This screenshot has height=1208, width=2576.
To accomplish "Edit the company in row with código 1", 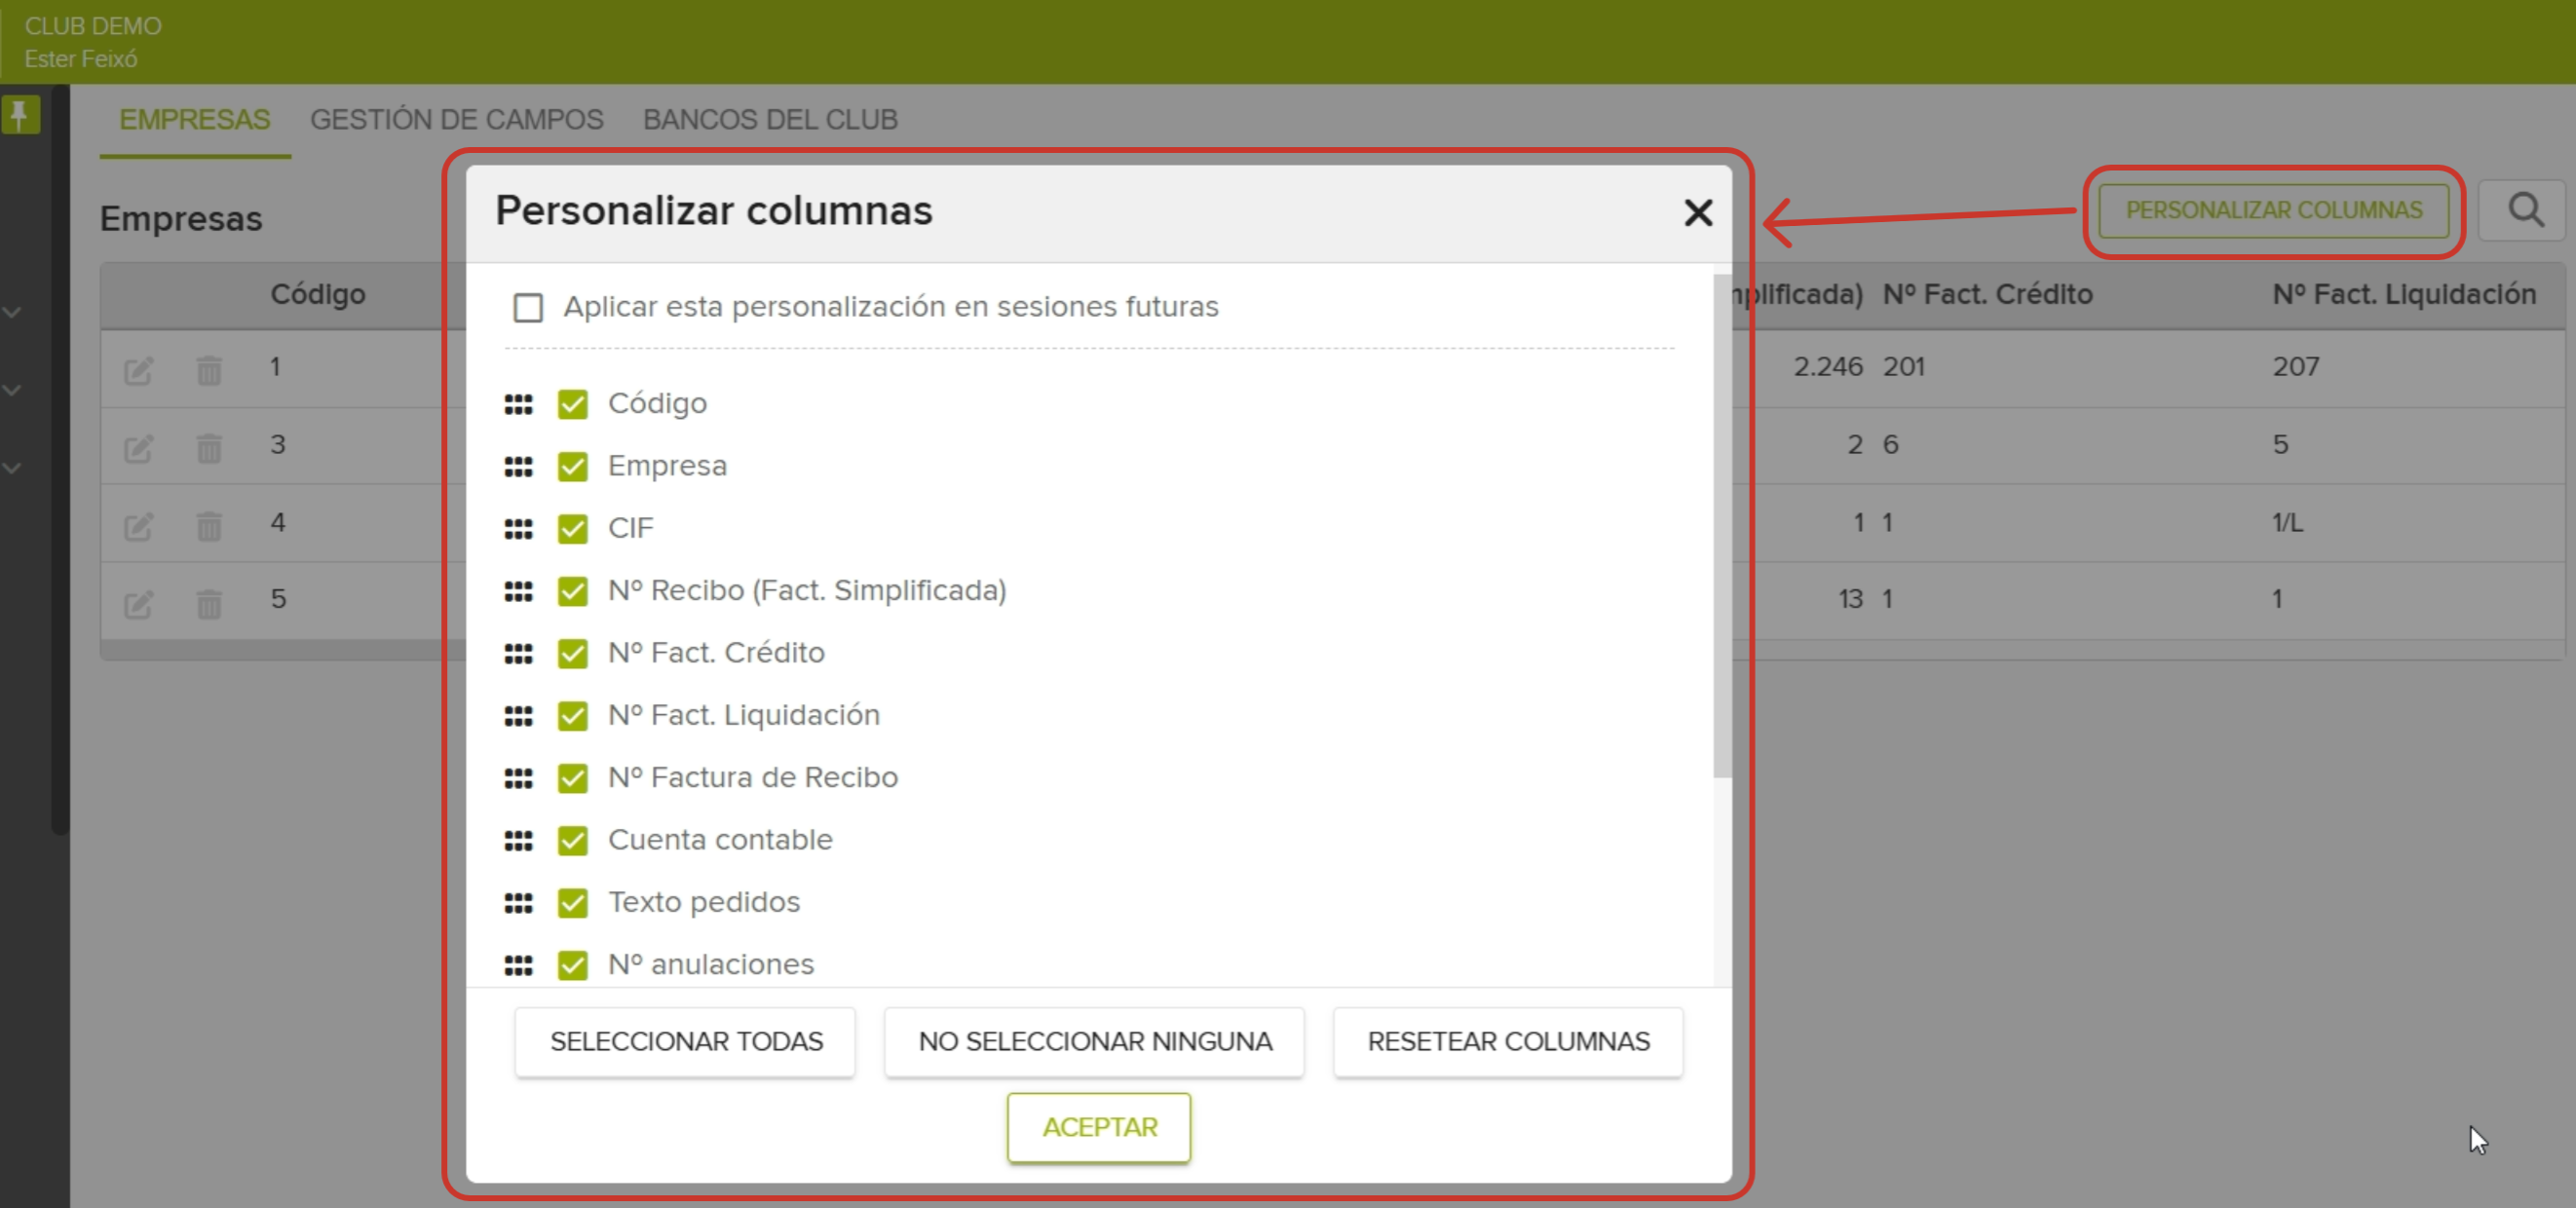I will [139, 371].
